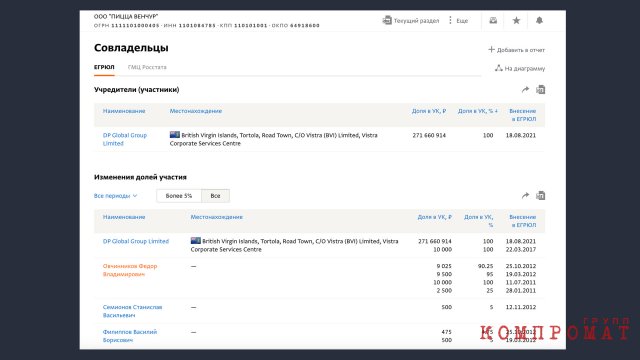Viewport: 640px width, 360px height.
Task: Select the Все filter
Action: coord(215,196)
